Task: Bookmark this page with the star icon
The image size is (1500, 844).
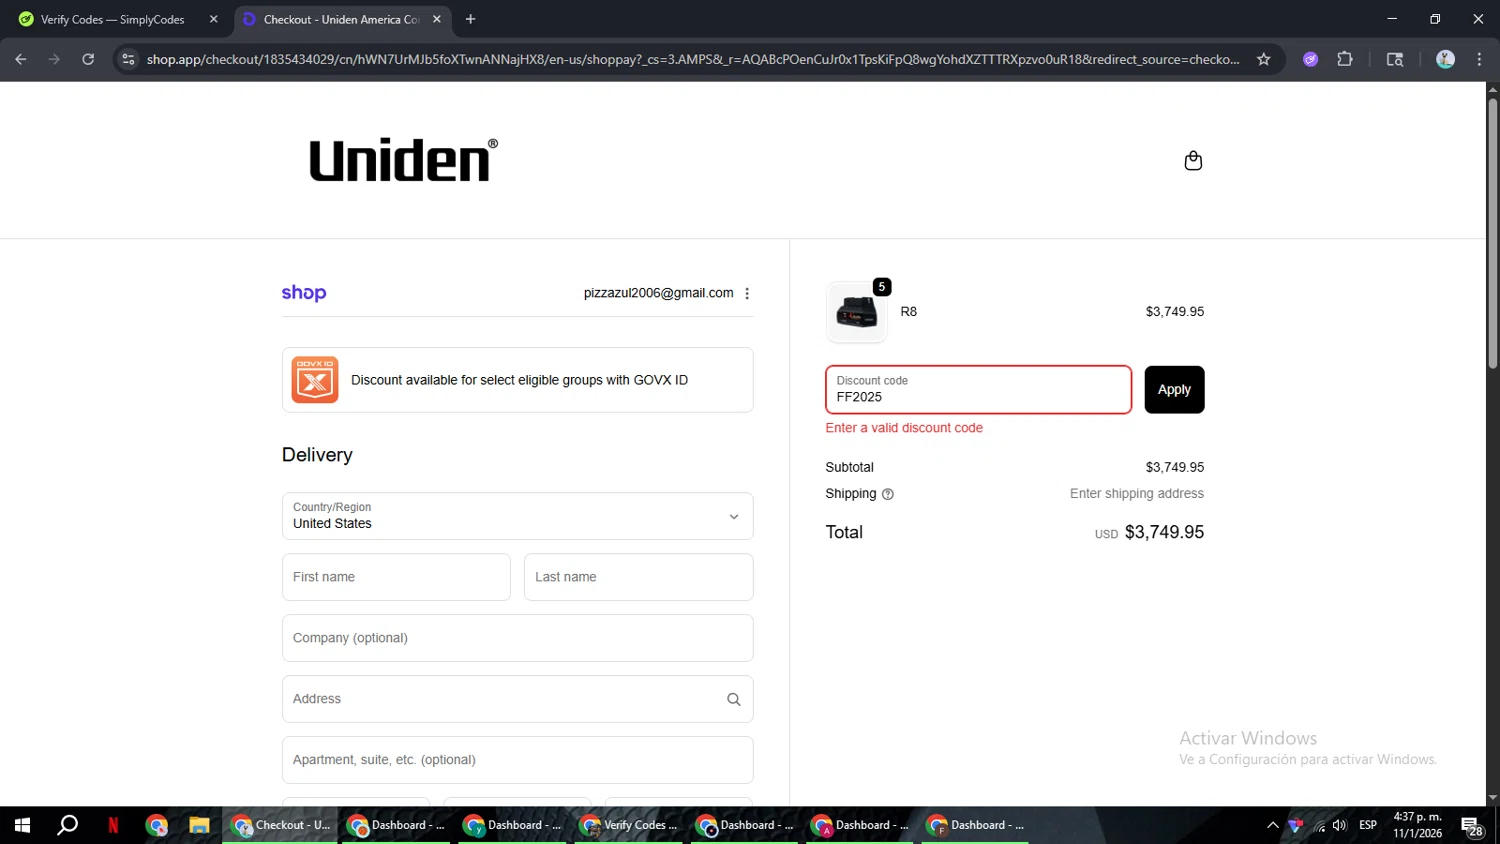Action: tap(1264, 59)
